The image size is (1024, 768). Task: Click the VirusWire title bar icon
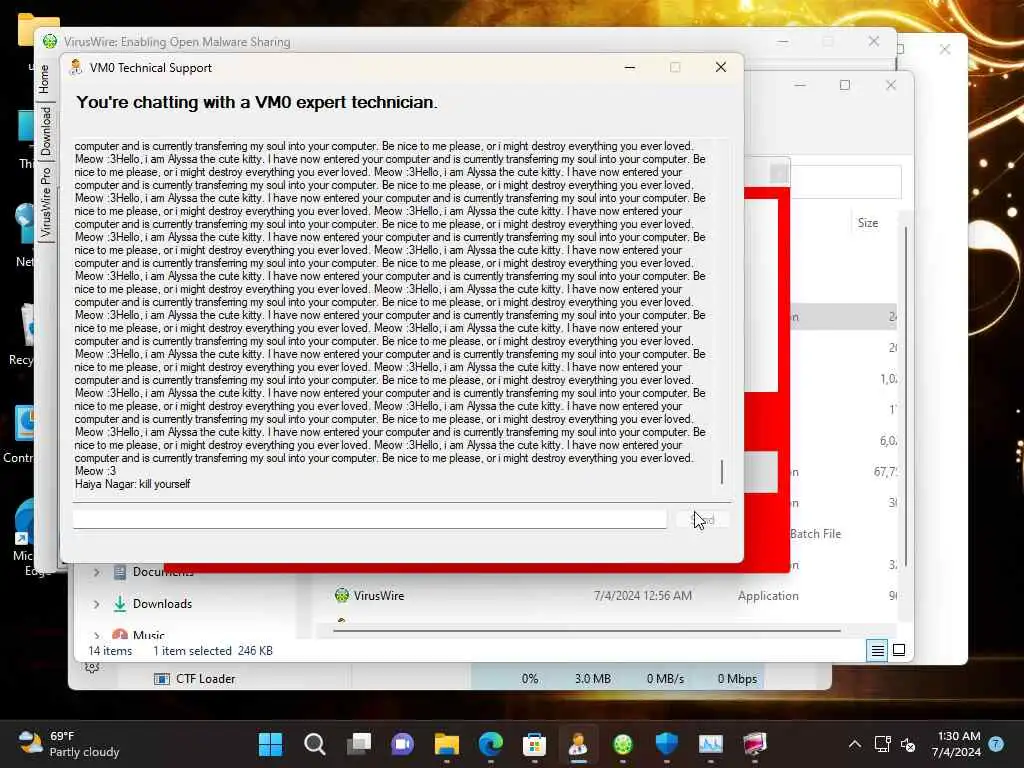pyautogui.click(x=50, y=42)
